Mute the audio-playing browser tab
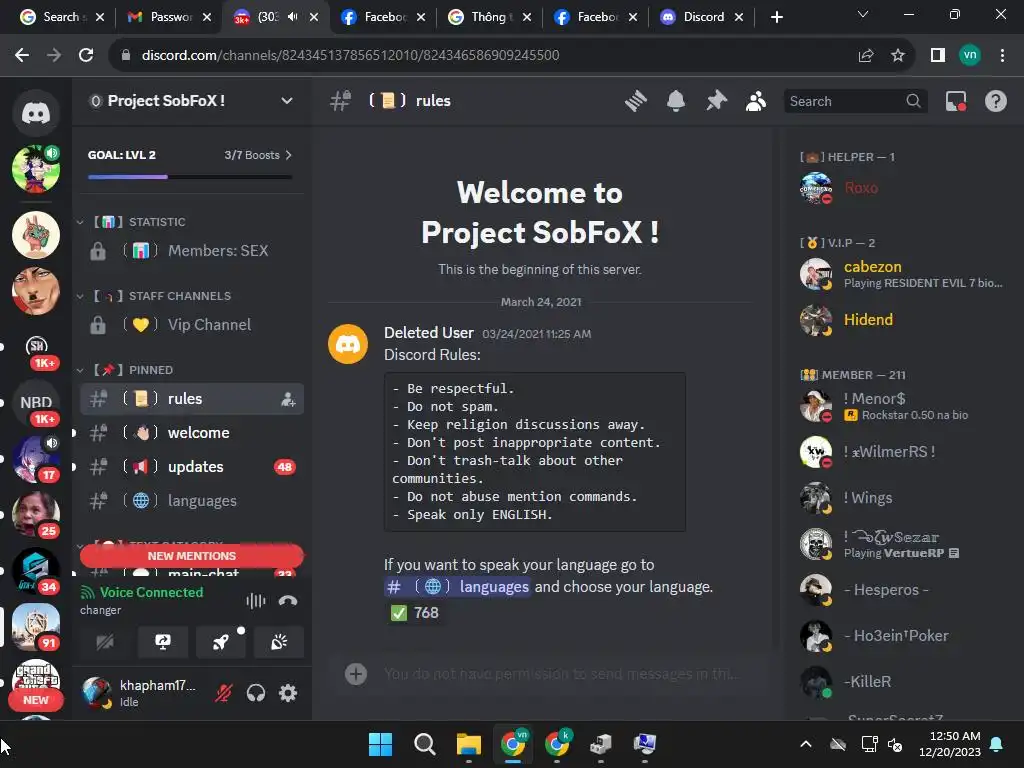 293,17
